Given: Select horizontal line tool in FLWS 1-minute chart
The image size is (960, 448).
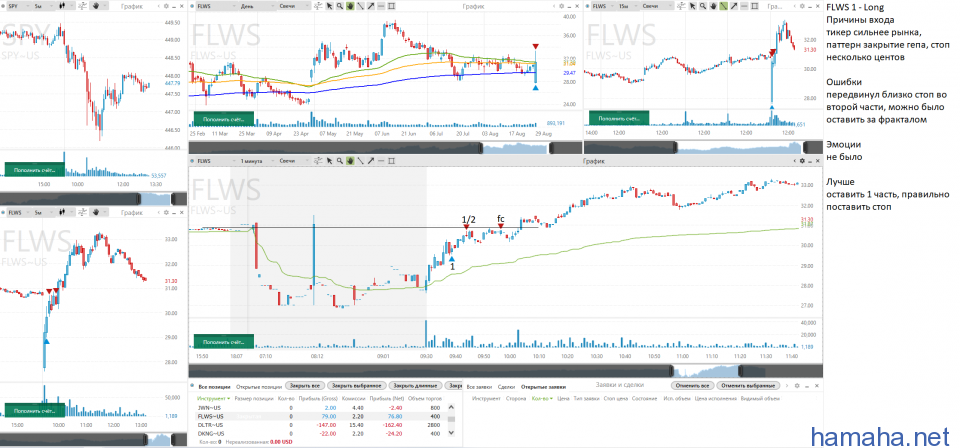Looking at the screenshot, I should pyautogui.click(x=381, y=161).
